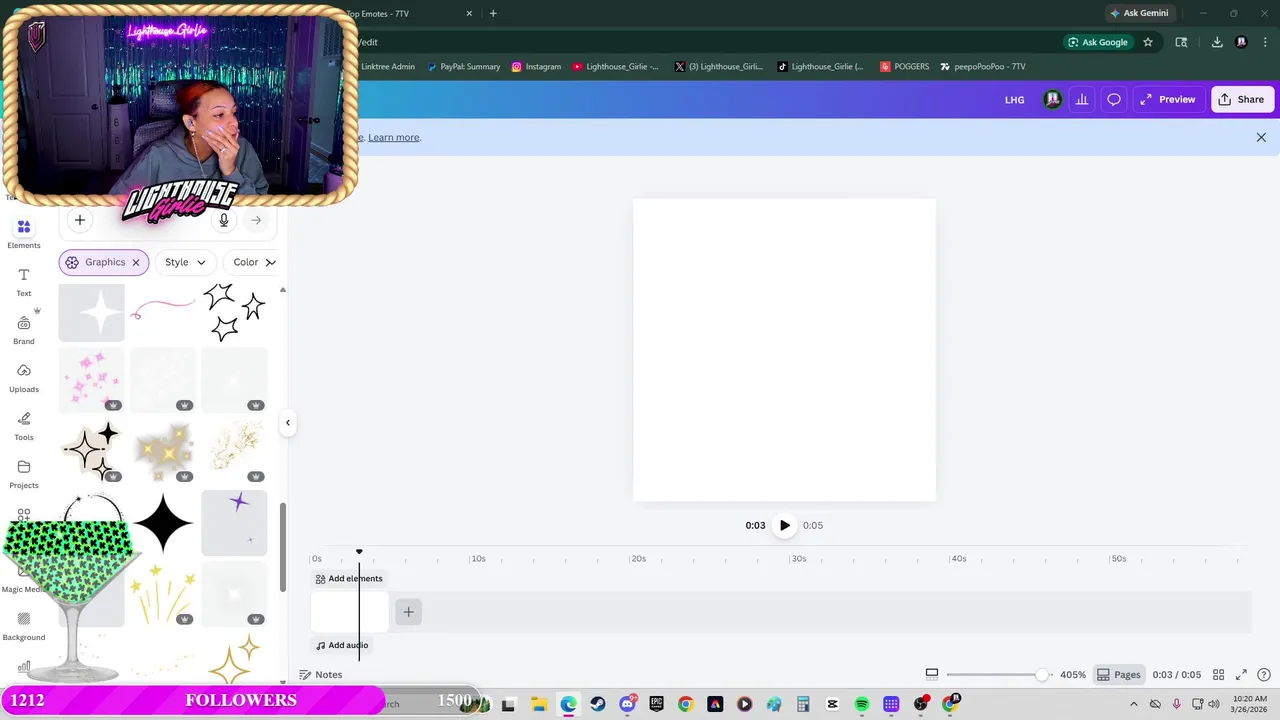1280x720 pixels.
Task: Click the microphone voice search icon
Action: (224, 220)
